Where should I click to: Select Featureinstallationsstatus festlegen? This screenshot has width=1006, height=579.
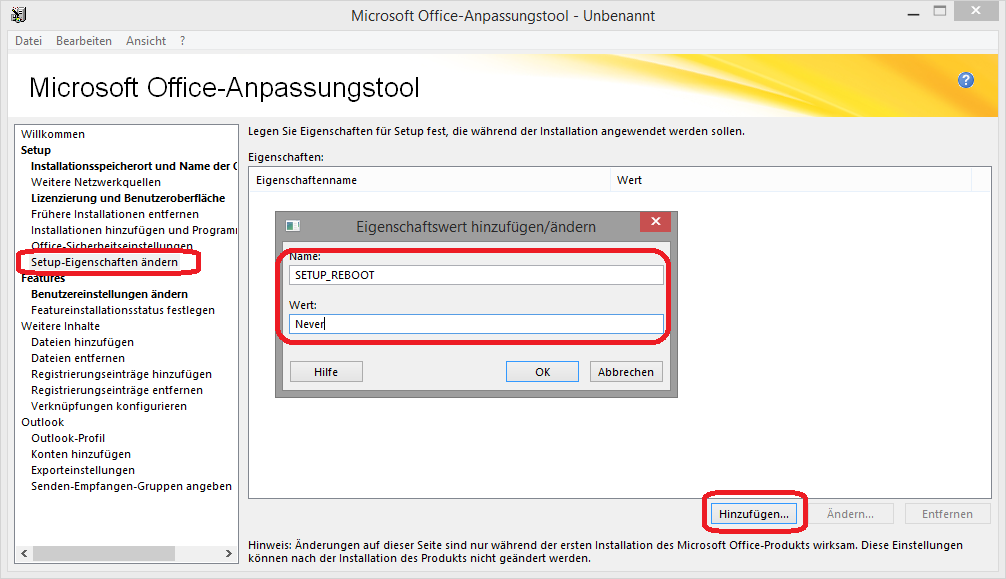[x=123, y=310]
